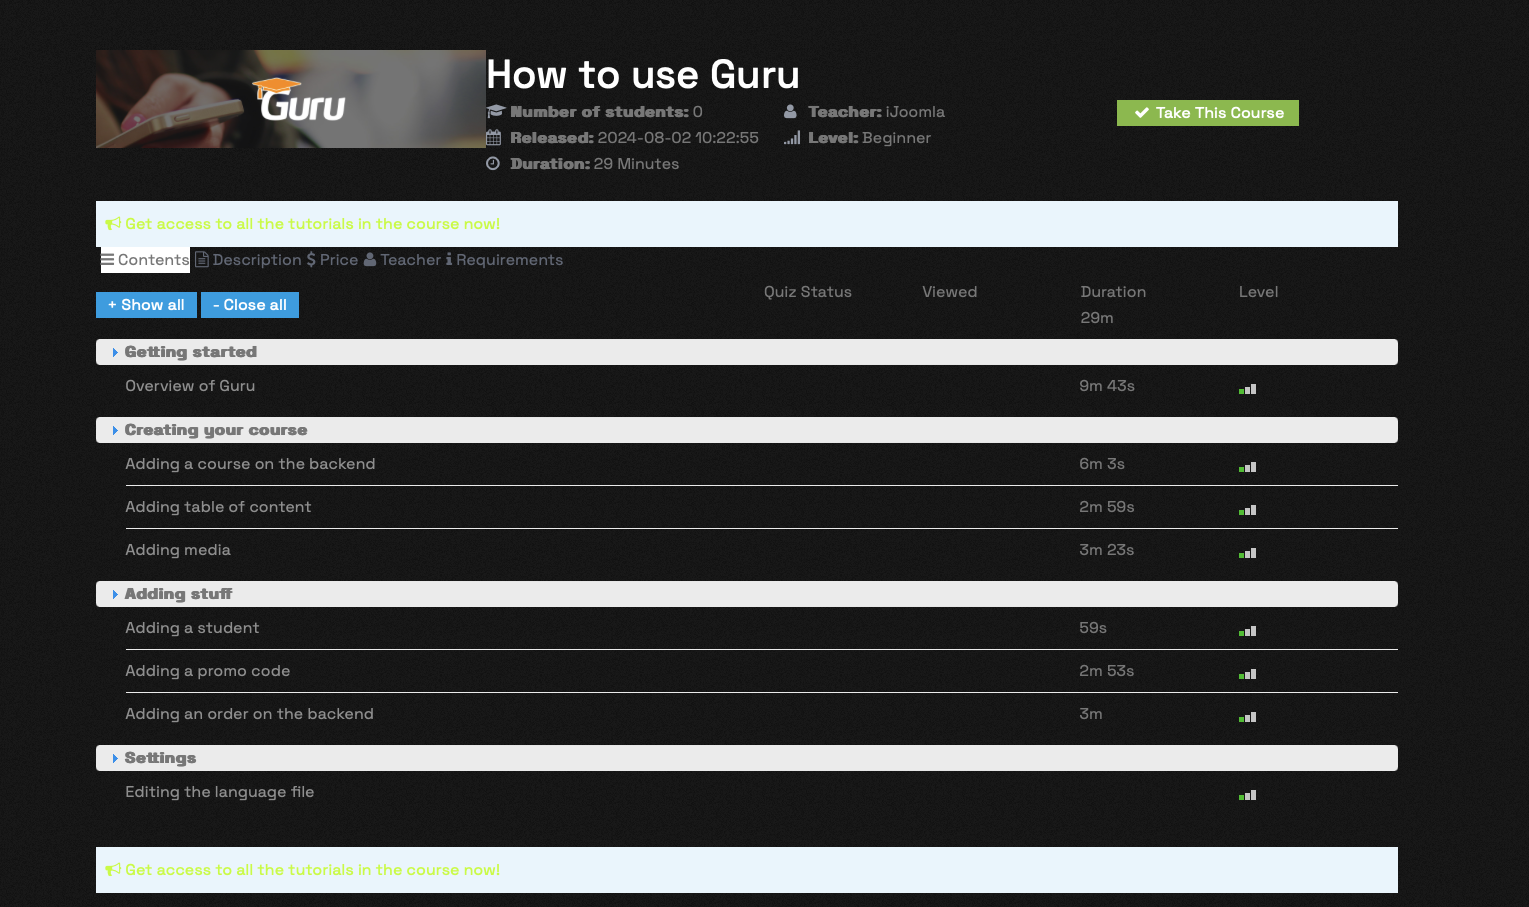This screenshot has height=907, width=1529.
Task: Click the signal bars icon beside Level
Action: tap(792, 138)
